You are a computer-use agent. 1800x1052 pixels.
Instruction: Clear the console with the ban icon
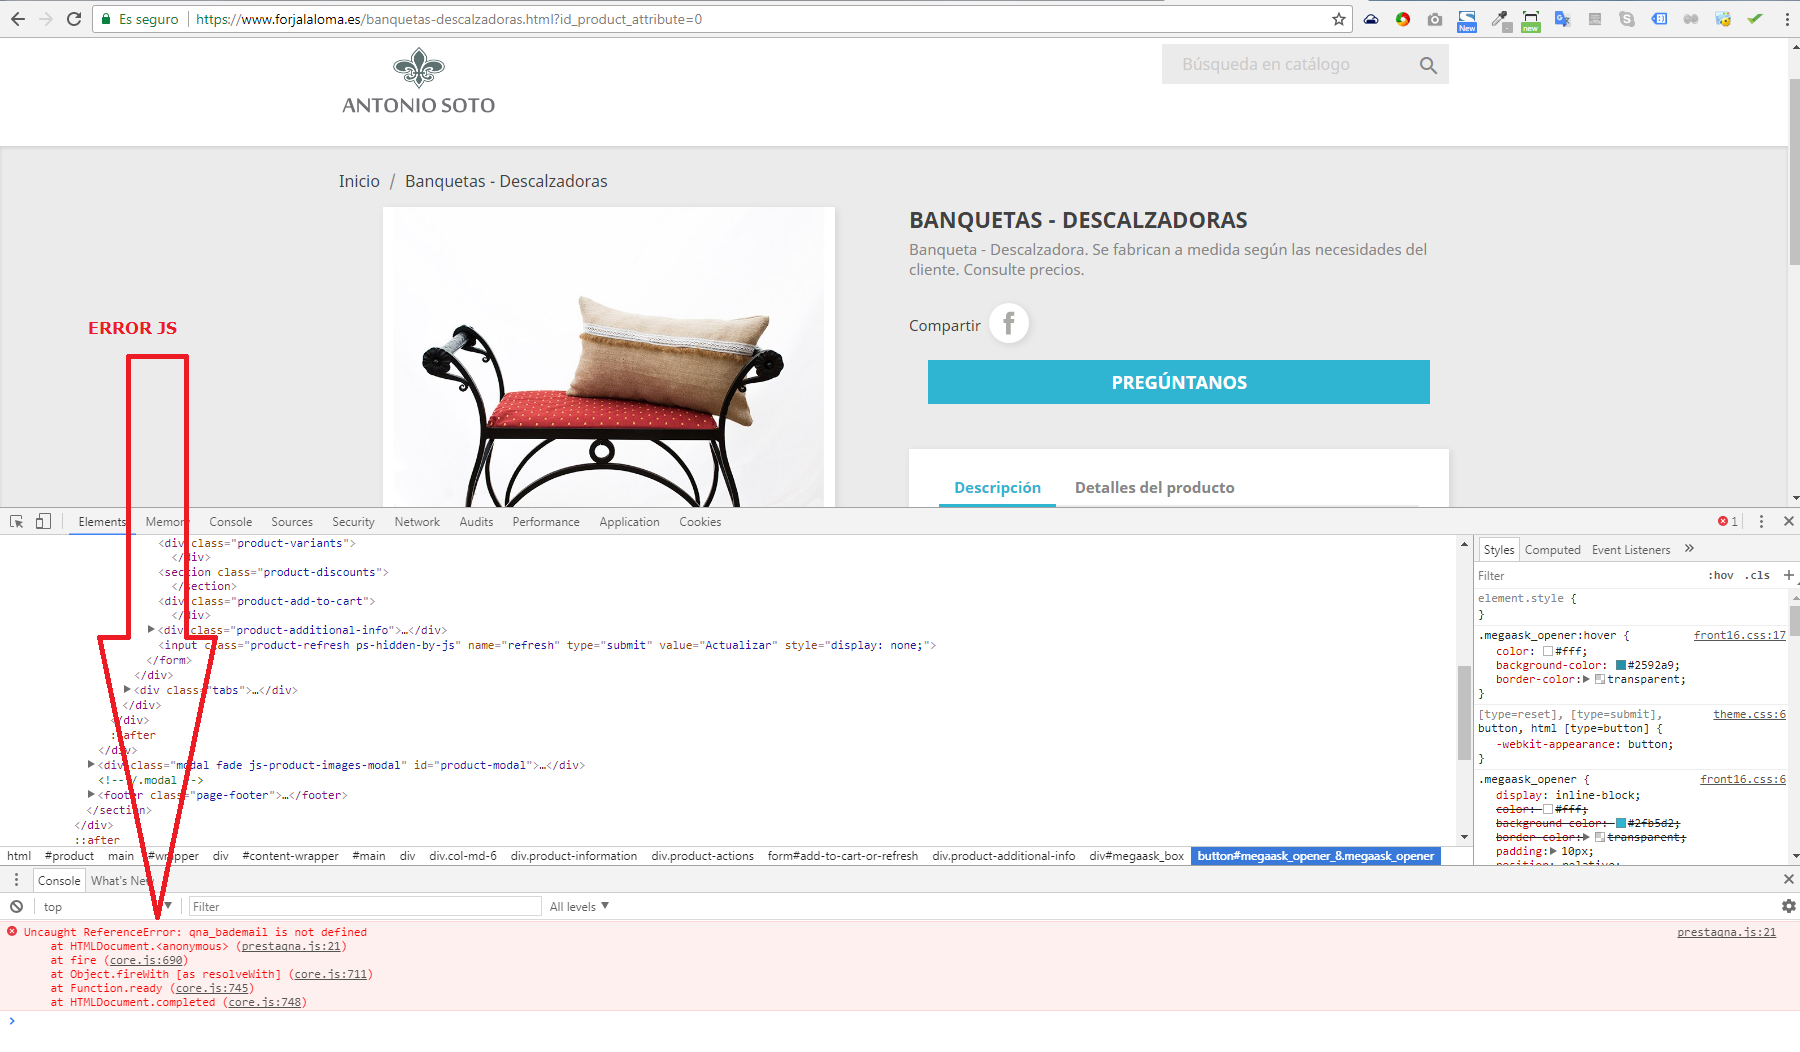tap(17, 906)
